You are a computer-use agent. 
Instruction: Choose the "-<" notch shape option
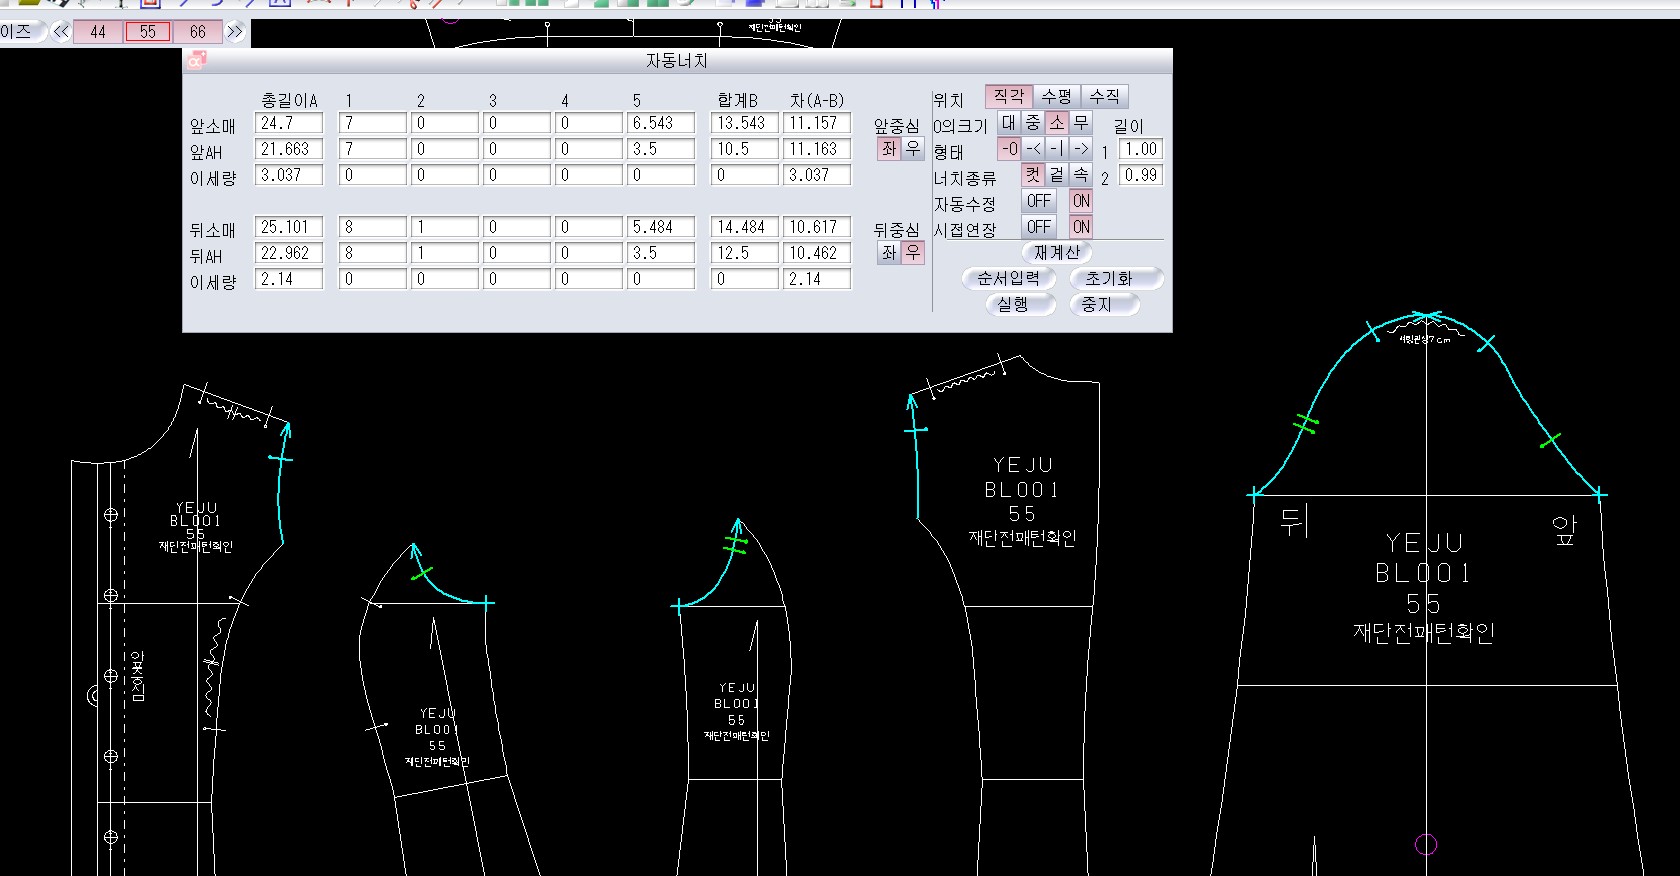coord(1034,149)
